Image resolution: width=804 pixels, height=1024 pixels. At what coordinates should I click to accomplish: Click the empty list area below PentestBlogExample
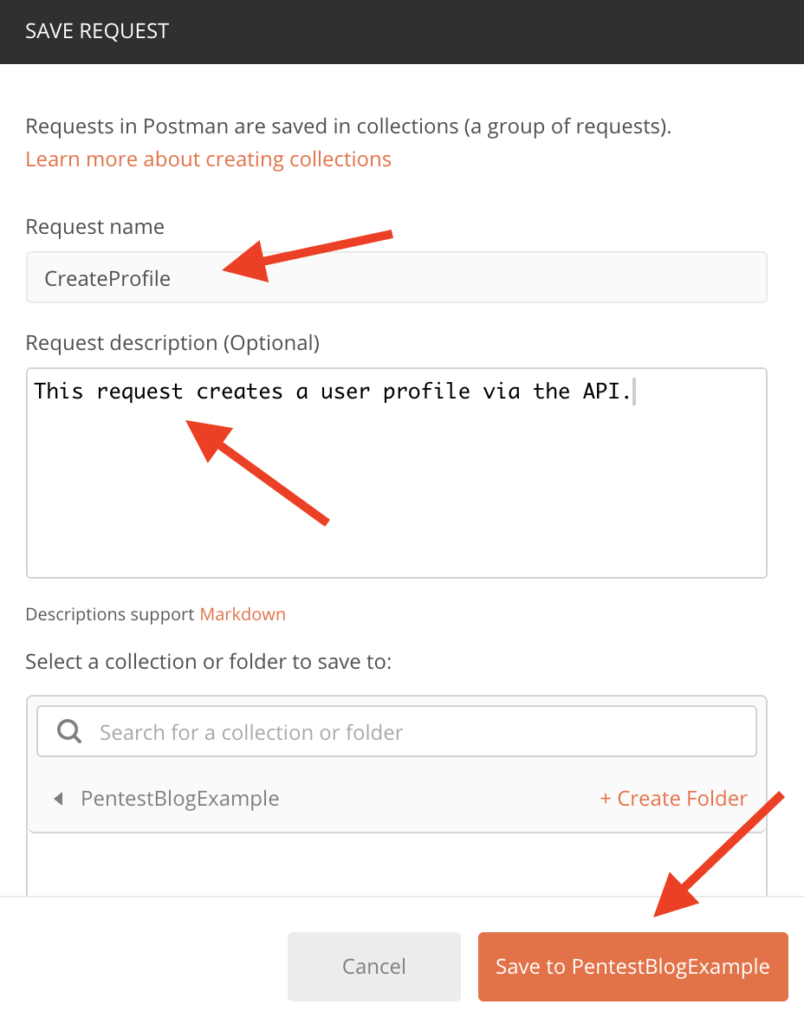pos(396,863)
